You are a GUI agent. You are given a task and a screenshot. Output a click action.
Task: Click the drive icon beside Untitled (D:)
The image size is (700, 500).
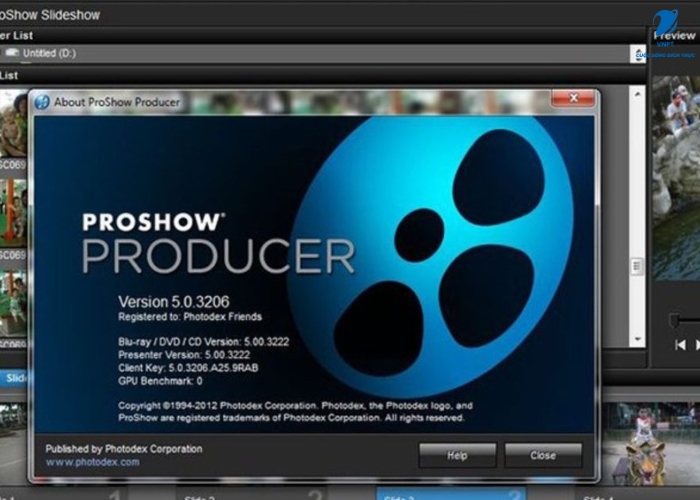12,53
